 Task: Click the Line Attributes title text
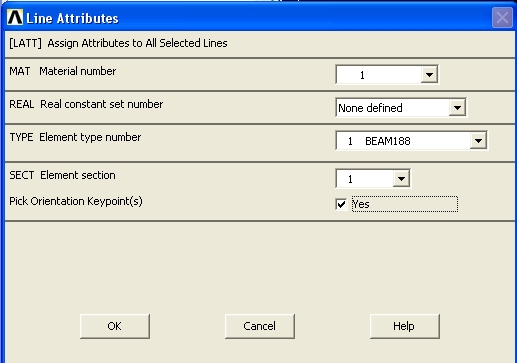[72, 18]
